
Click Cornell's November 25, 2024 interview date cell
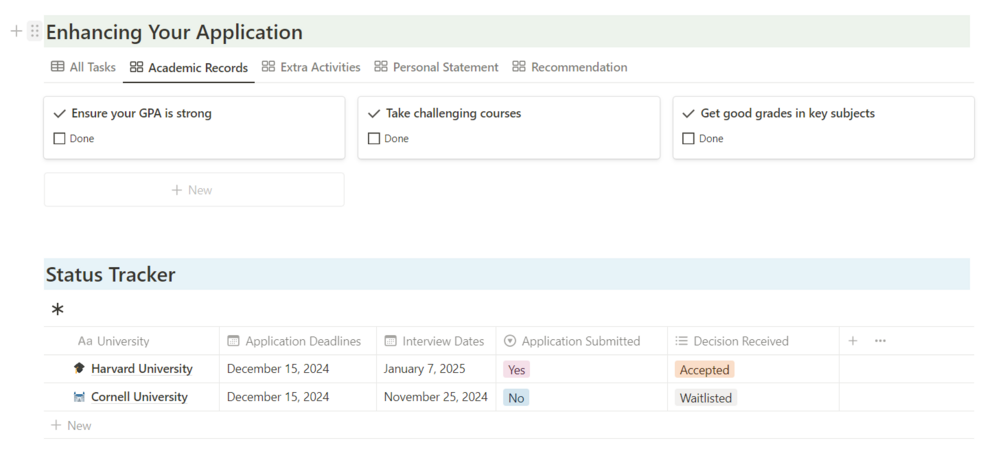436,397
